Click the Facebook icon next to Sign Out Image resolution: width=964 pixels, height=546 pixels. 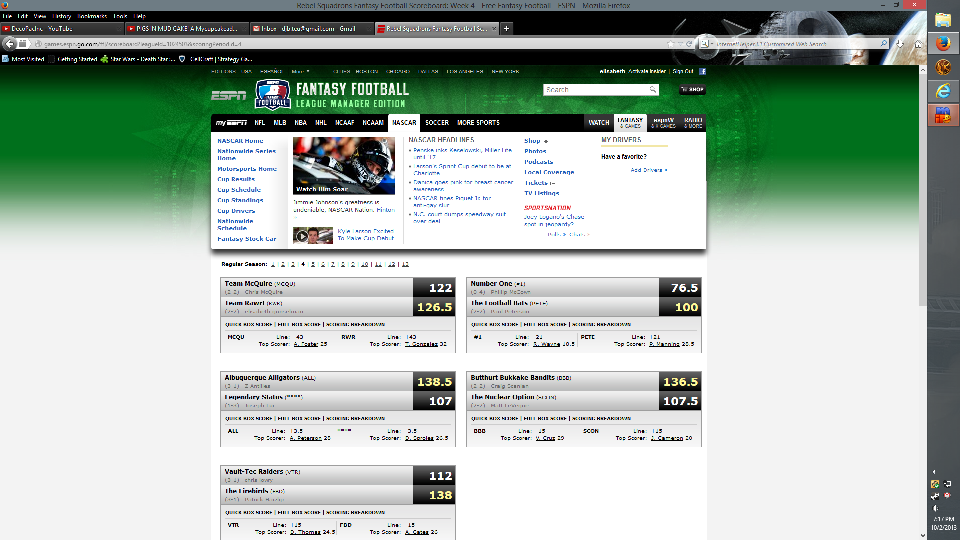(703, 72)
